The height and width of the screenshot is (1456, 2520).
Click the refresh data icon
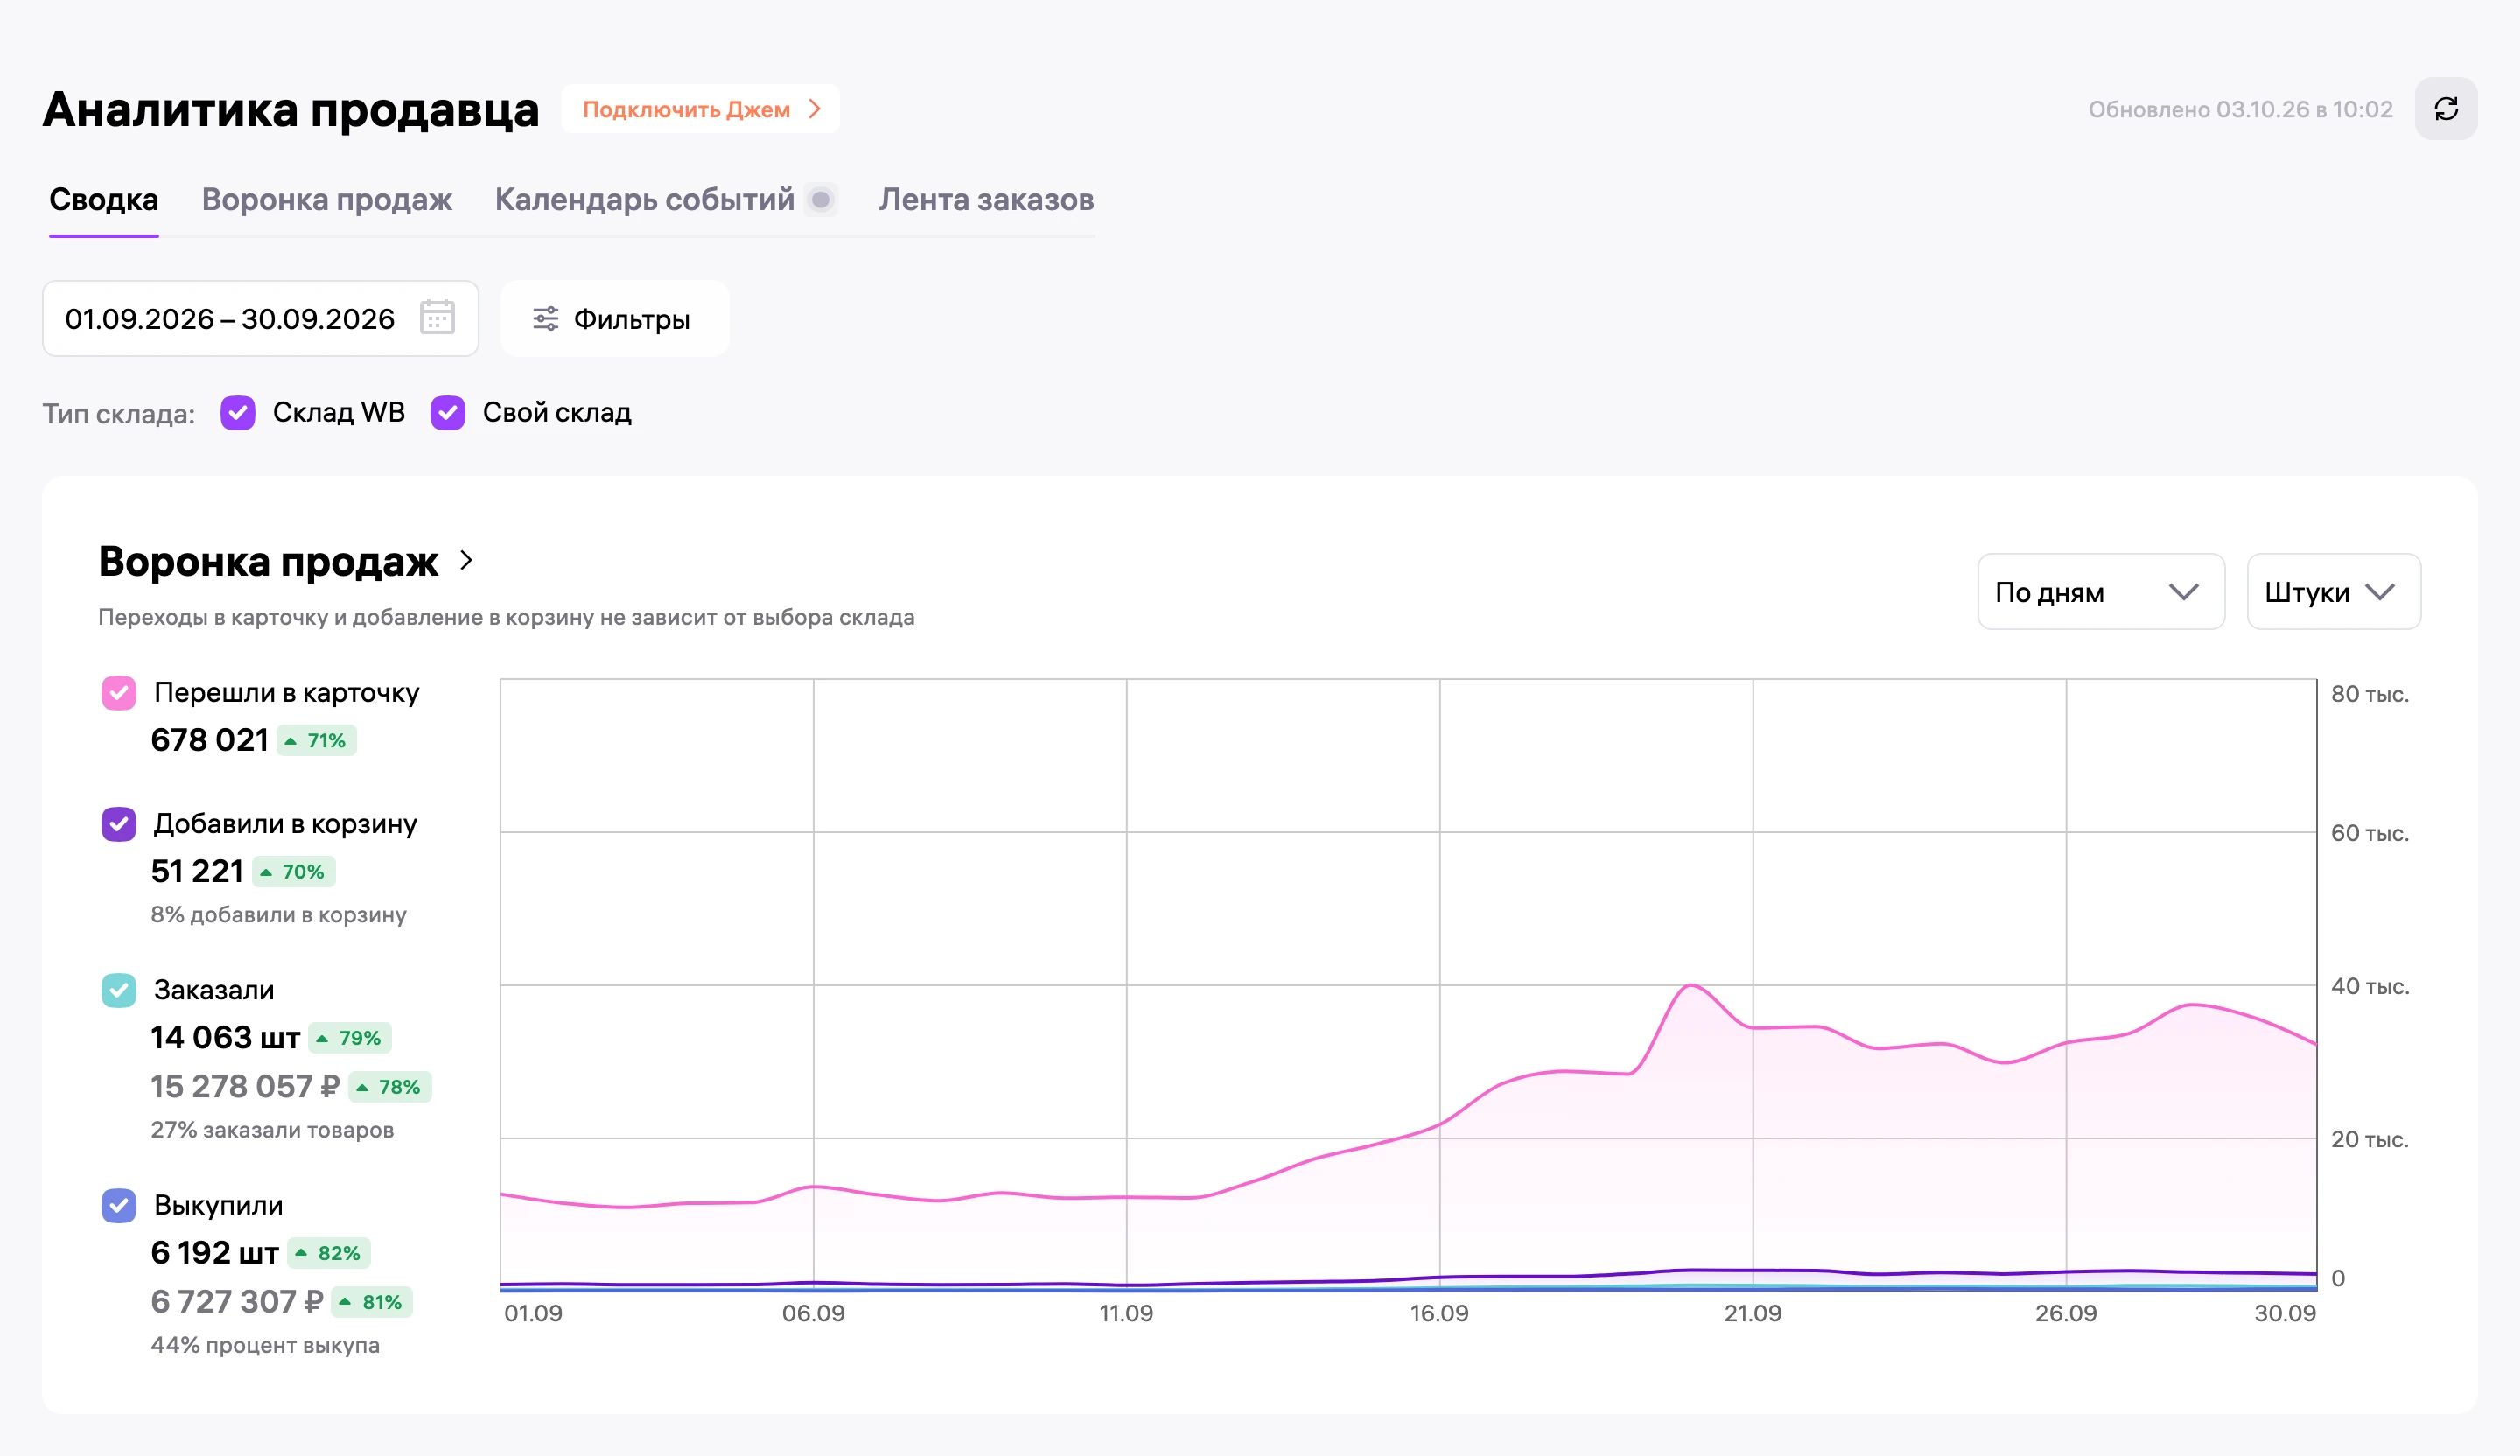[x=2446, y=109]
